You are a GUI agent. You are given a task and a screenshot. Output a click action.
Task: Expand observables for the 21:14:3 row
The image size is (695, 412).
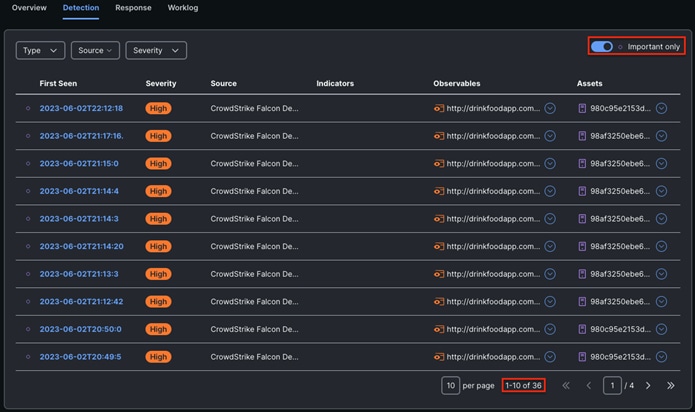(550, 219)
